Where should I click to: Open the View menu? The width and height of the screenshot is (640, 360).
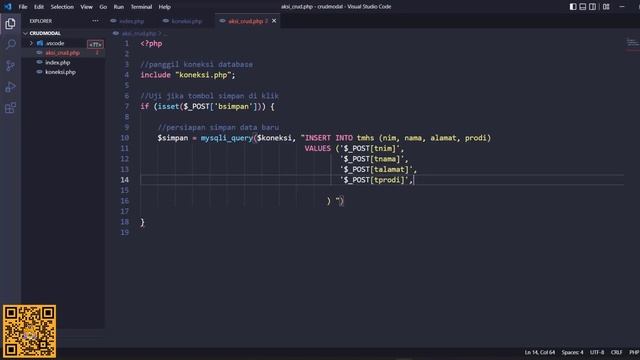pyautogui.click(x=86, y=7)
